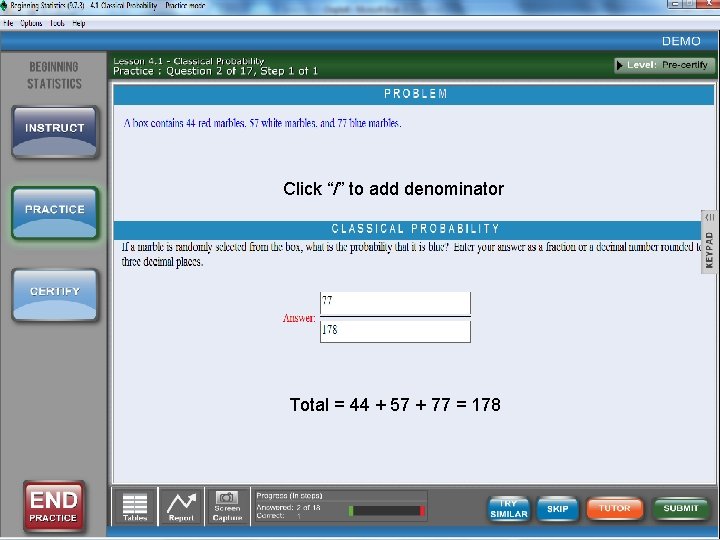Open the TUTOR help
The height and width of the screenshot is (540, 720).
614,508
